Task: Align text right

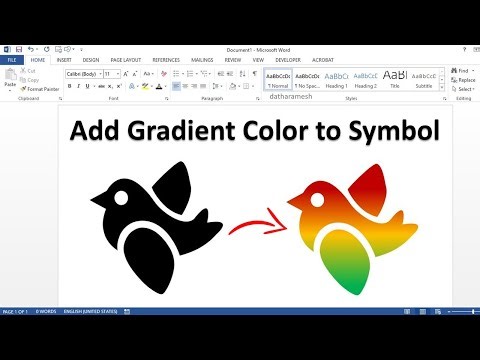Action: [x=194, y=86]
